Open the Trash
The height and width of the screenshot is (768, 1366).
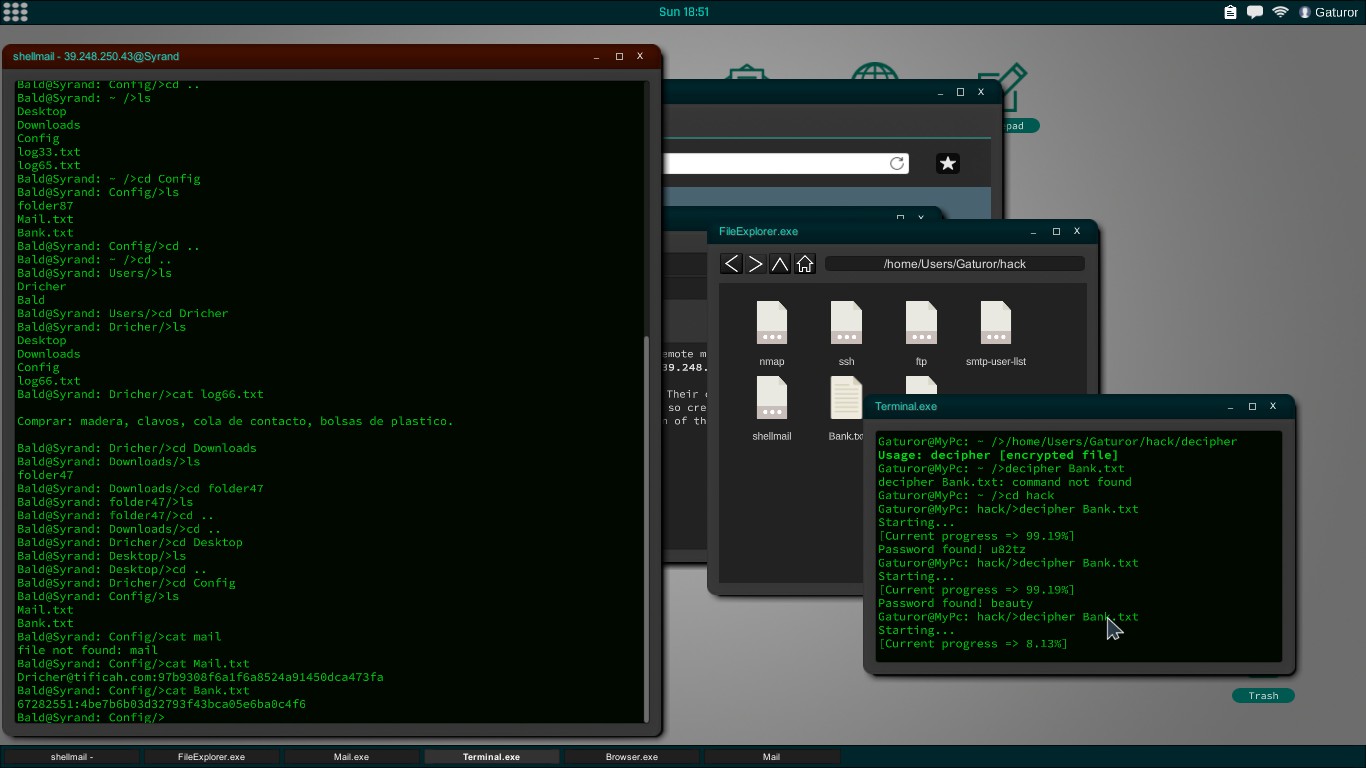pyautogui.click(x=1263, y=695)
